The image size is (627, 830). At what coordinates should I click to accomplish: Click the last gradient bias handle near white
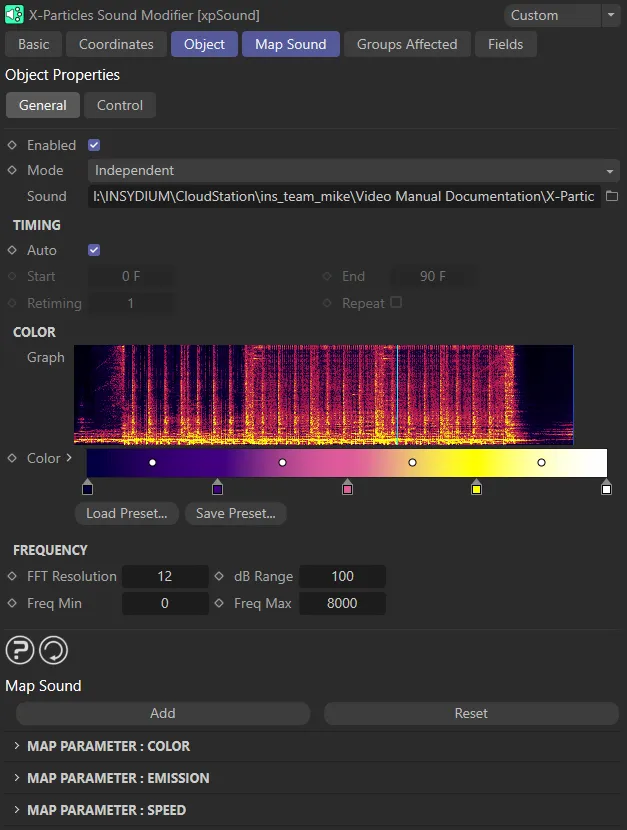[x=541, y=463]
